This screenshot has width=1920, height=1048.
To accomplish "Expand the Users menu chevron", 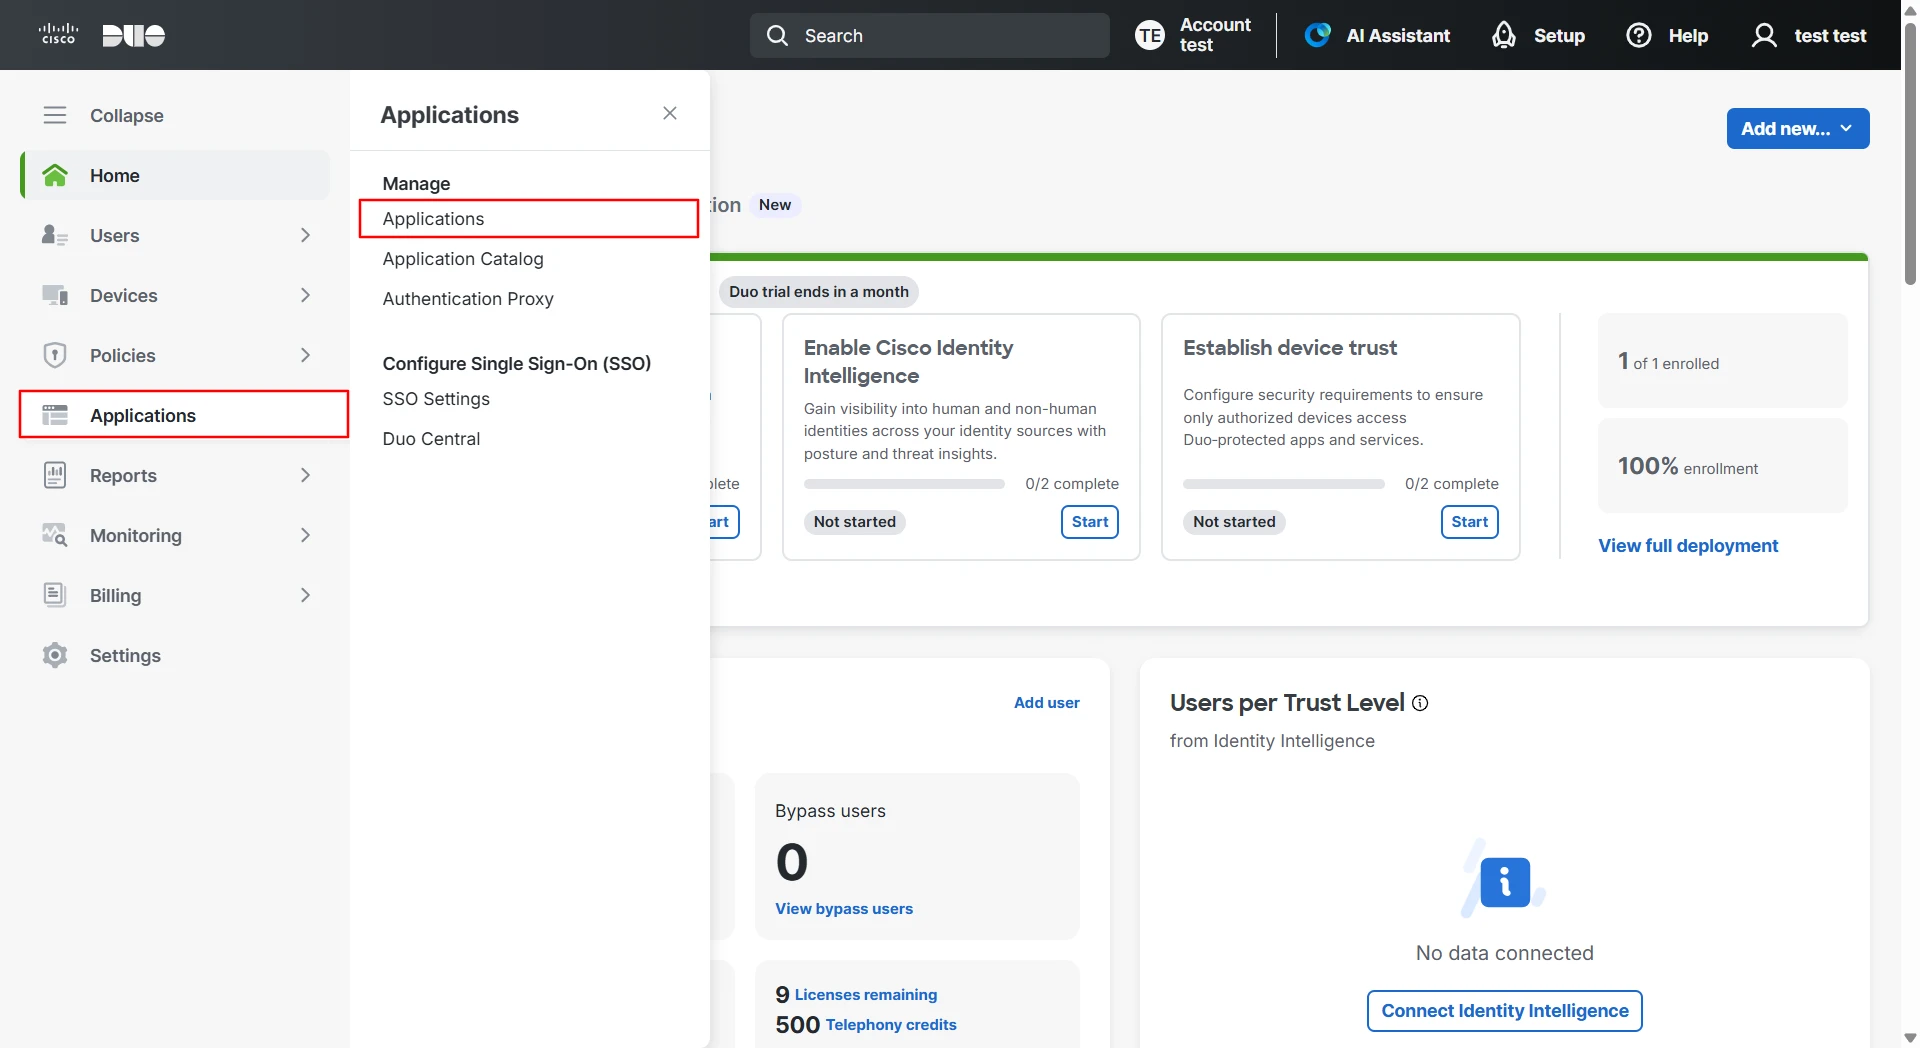I will pos(305,235).
